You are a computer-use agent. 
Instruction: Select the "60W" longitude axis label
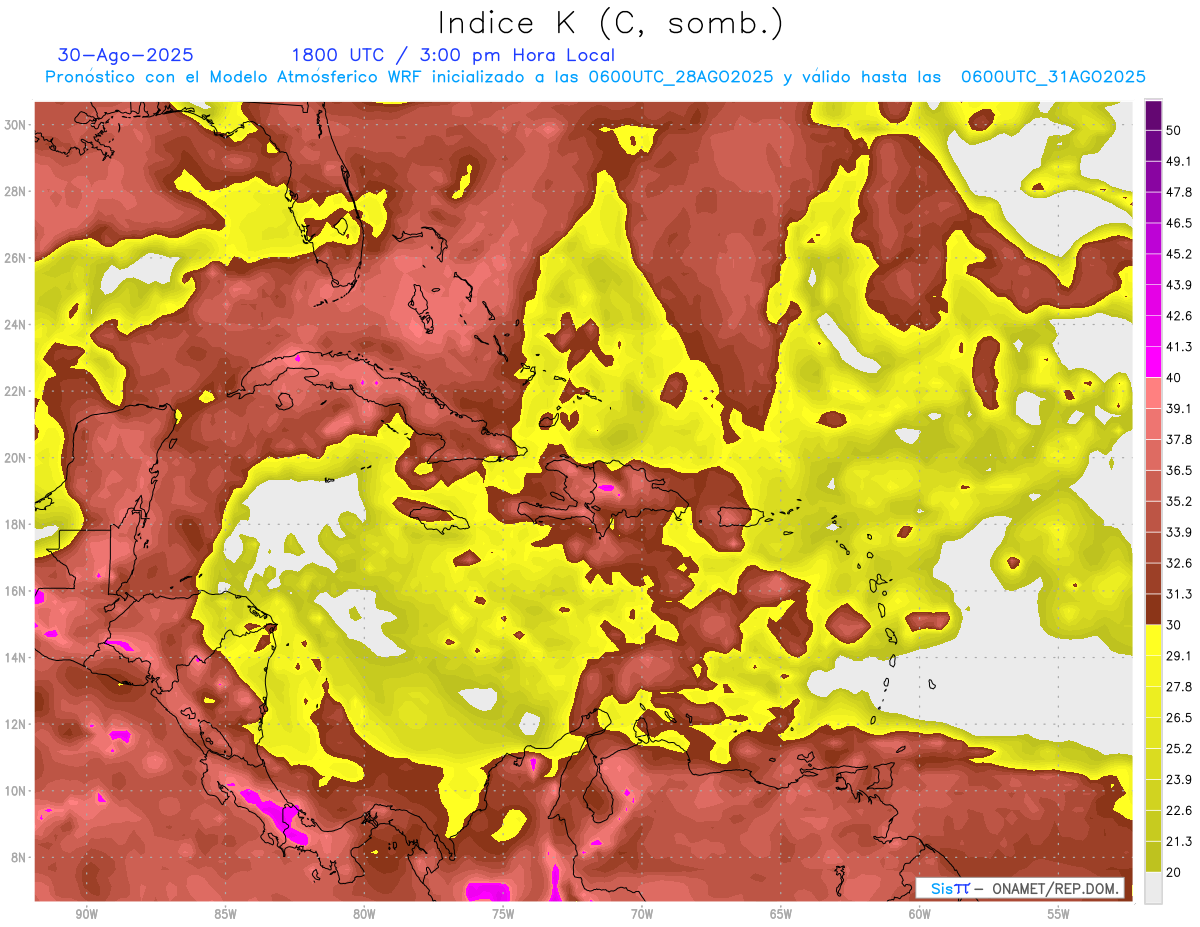(920, 915)
